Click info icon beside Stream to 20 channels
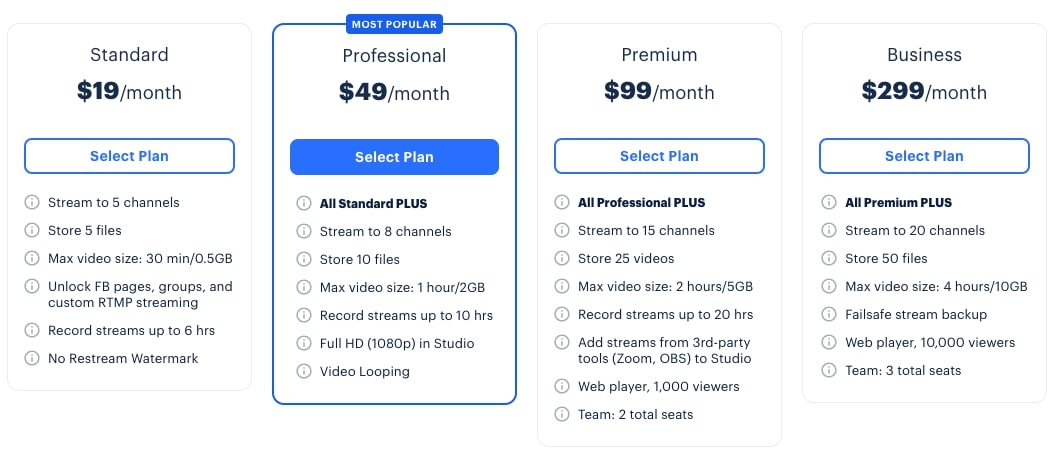Viewport: 1057px width, 459px height. [x=829, y=231]
